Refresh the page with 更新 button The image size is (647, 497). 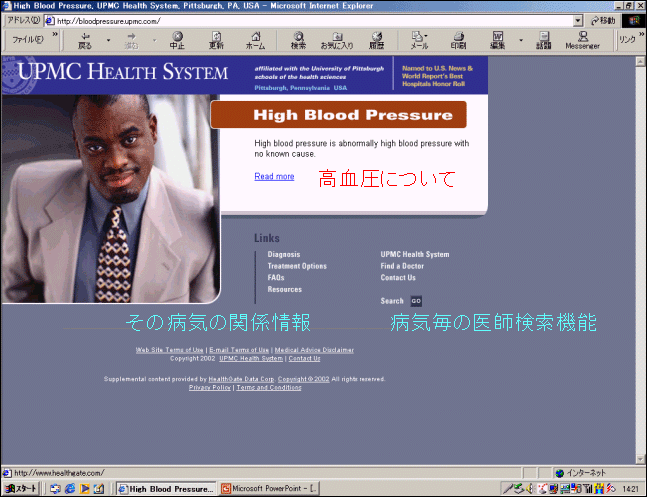[216, 40]
